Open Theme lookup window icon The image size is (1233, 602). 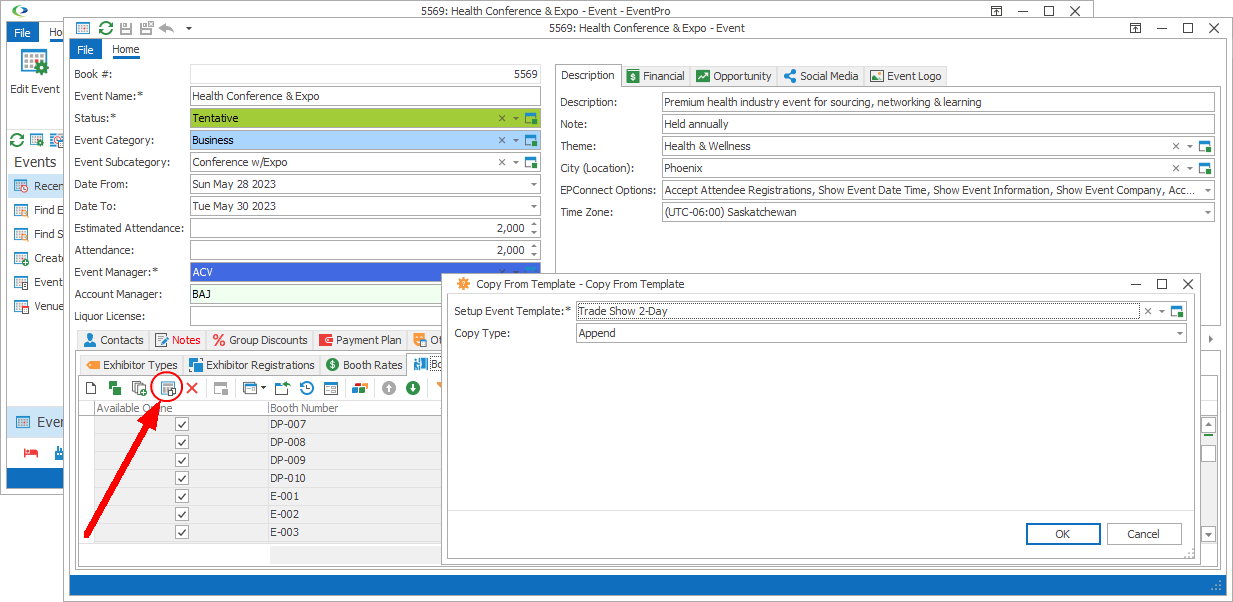pos(1205,146)
